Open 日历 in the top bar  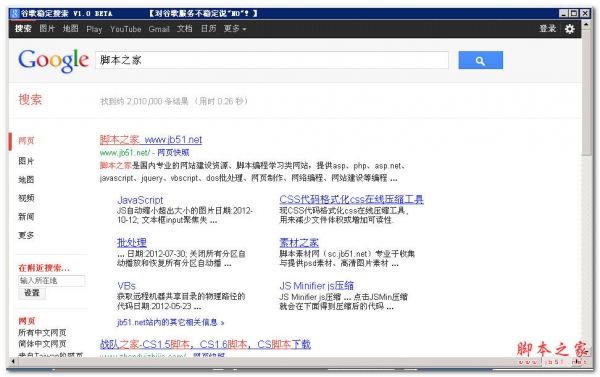coord(209,29)
